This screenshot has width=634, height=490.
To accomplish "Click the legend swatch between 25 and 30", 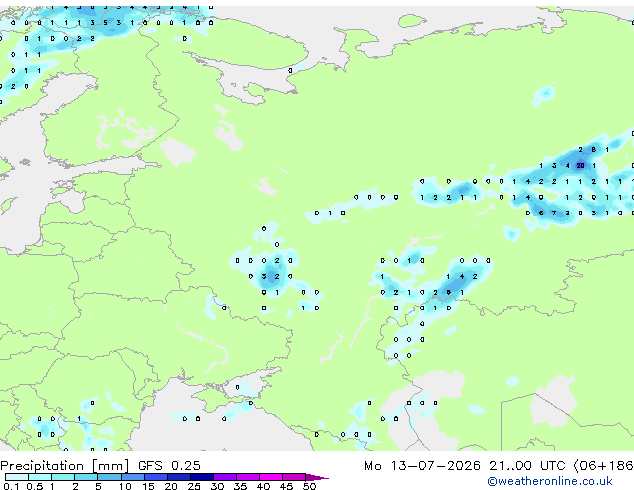I will pyautogui.click(x=201, y=477).
